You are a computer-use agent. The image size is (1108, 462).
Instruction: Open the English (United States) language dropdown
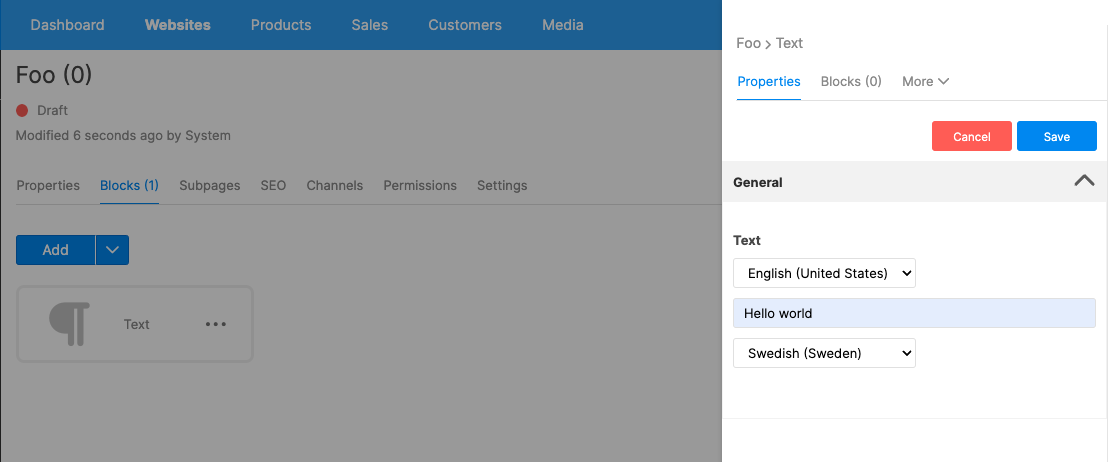[824, 273]
